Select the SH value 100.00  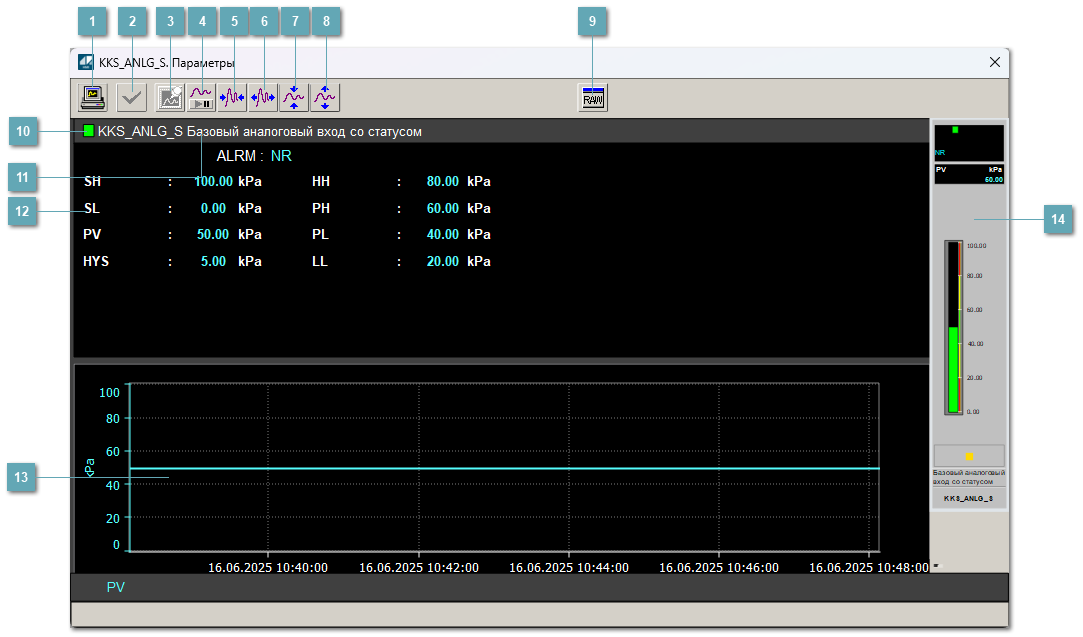coord(213,182)
